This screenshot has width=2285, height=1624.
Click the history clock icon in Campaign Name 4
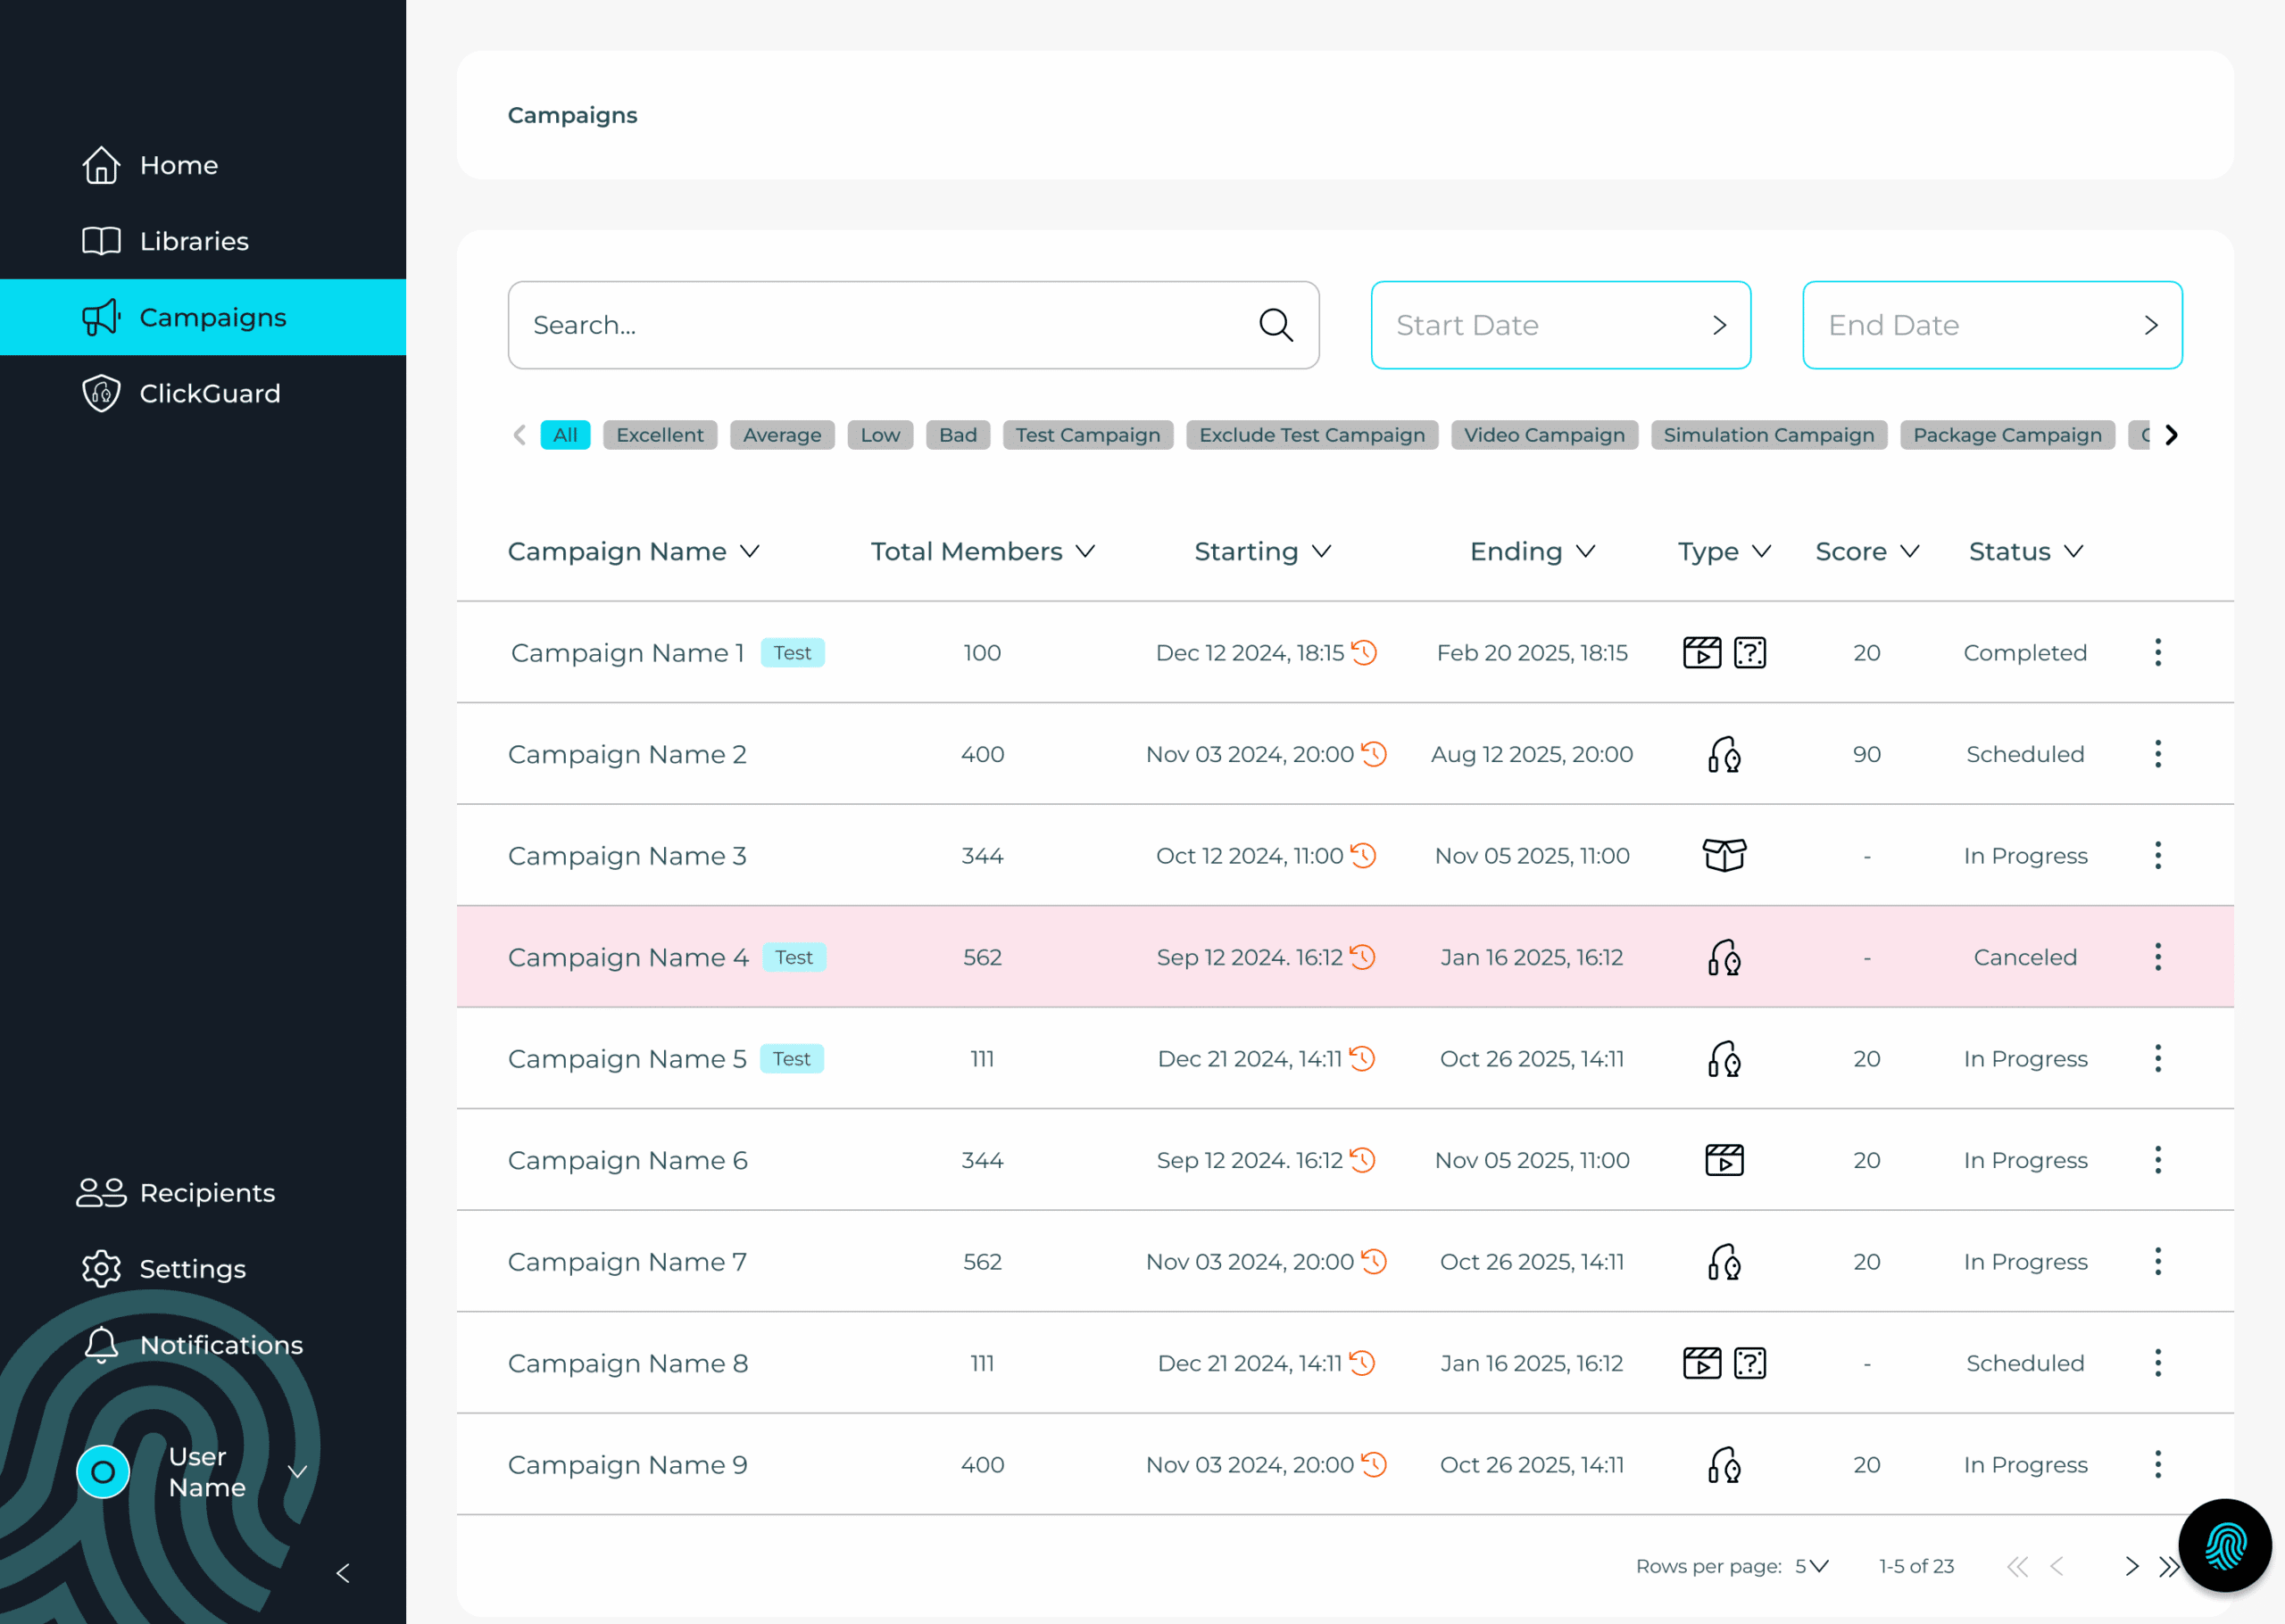click(x=1362, y=957)
